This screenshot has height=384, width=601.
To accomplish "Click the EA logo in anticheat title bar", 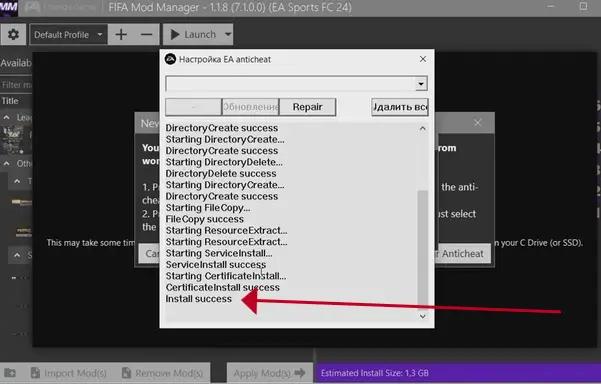I will pyautogui.click(x=170, y=59).
